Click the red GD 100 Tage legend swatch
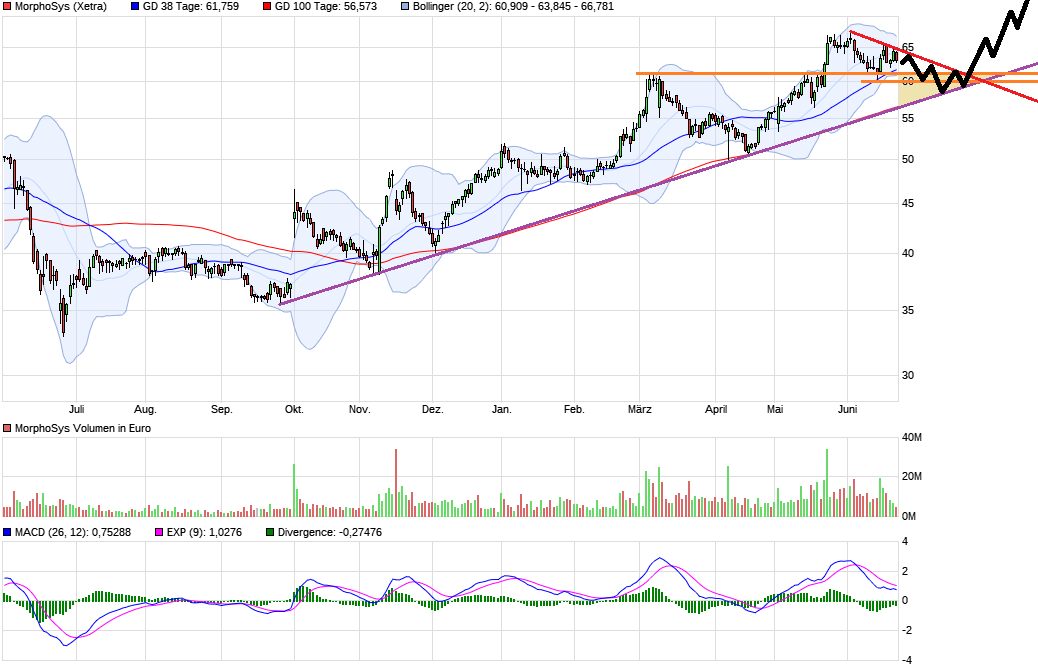Screen dimensions: 1038x670 (x=267, y=7)
